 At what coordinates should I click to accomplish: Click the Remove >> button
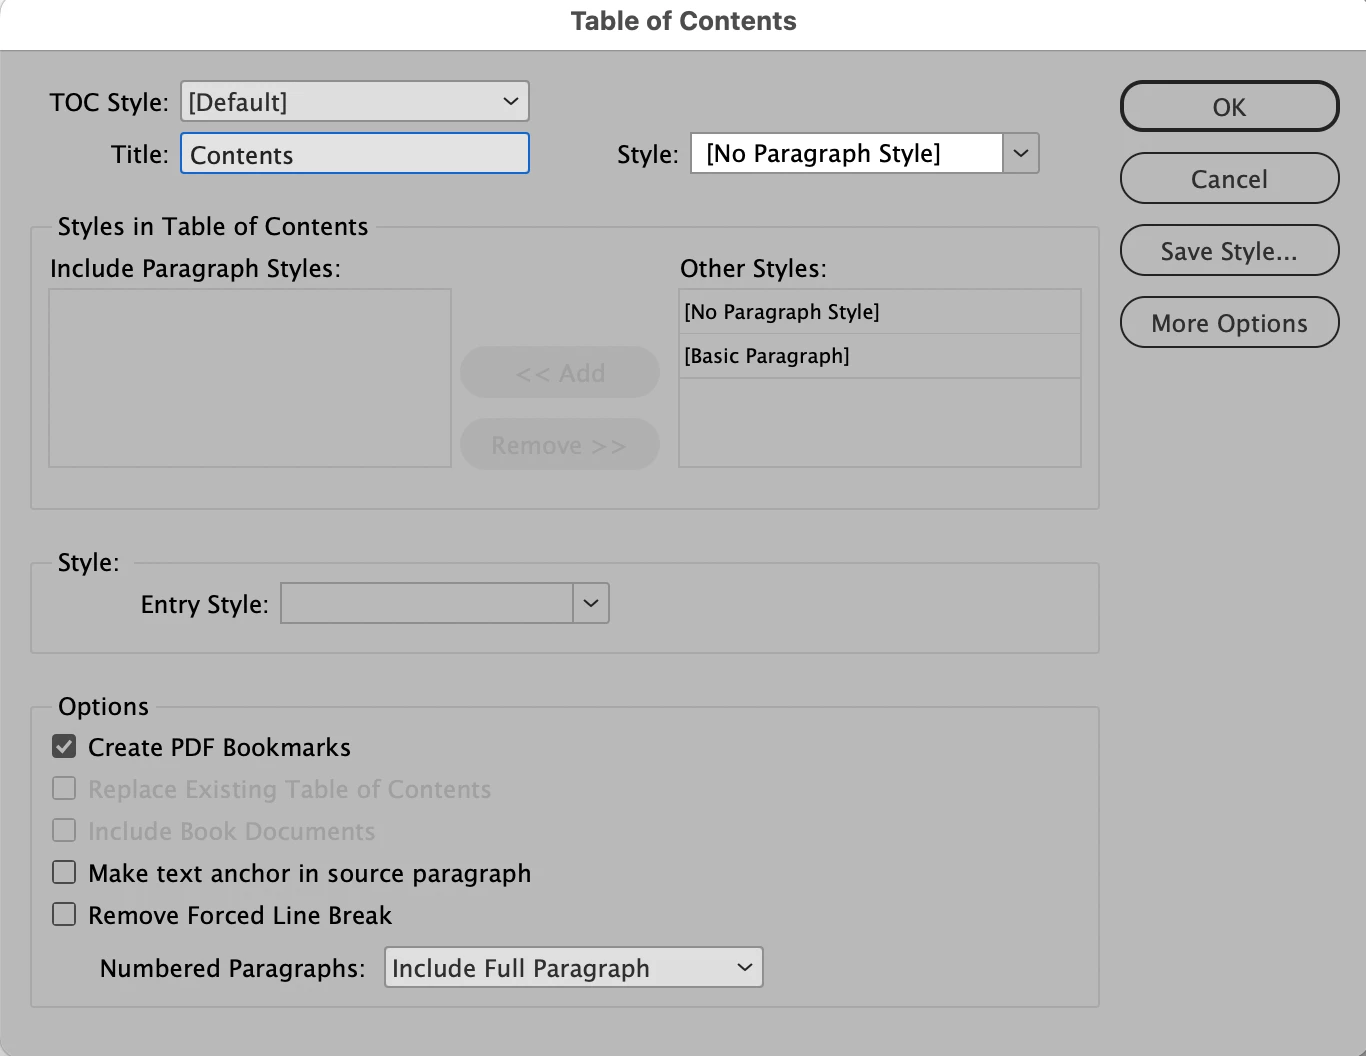coord(560,445)
